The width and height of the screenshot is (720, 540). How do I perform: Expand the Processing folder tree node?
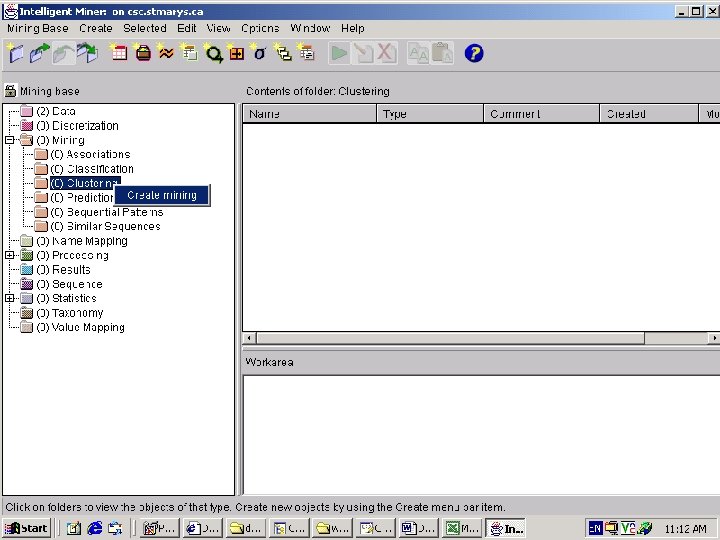coord(10,255)
